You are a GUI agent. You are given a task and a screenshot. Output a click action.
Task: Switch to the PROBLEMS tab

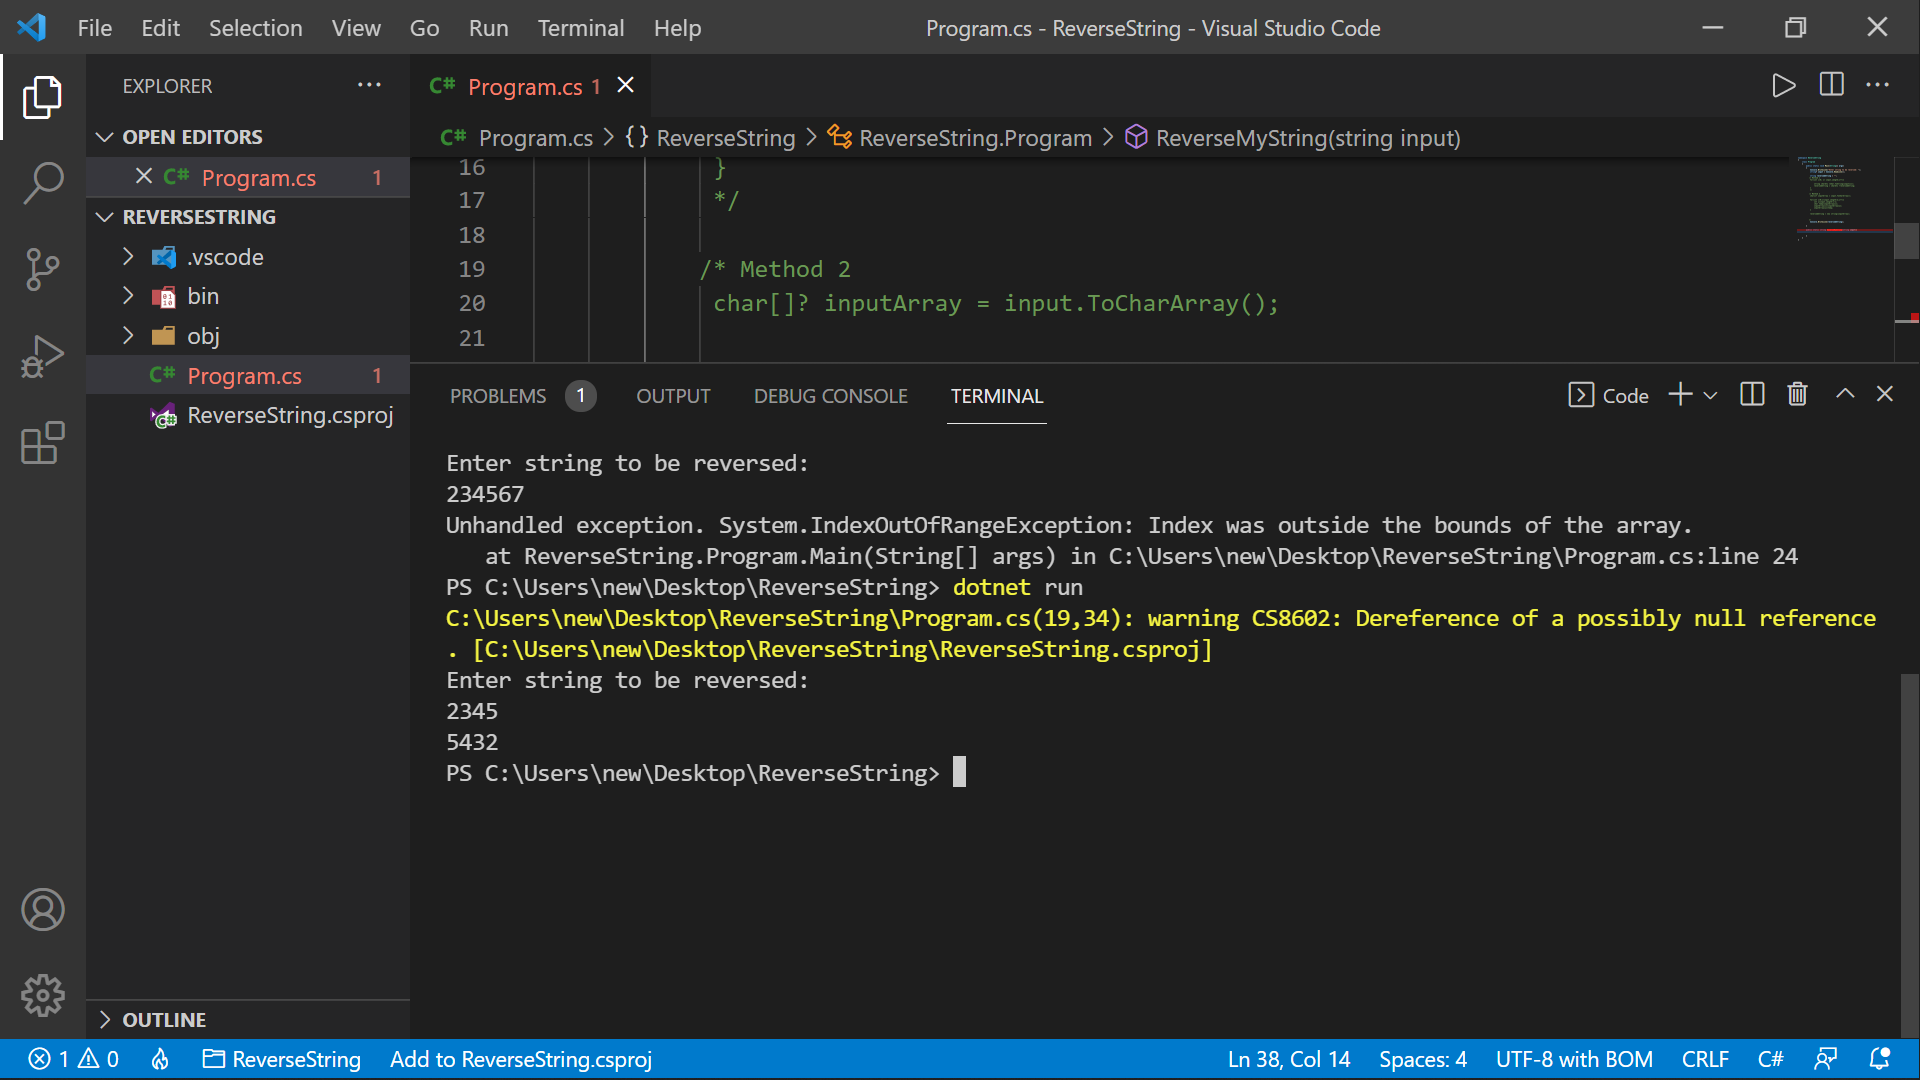tap(498, 396)
